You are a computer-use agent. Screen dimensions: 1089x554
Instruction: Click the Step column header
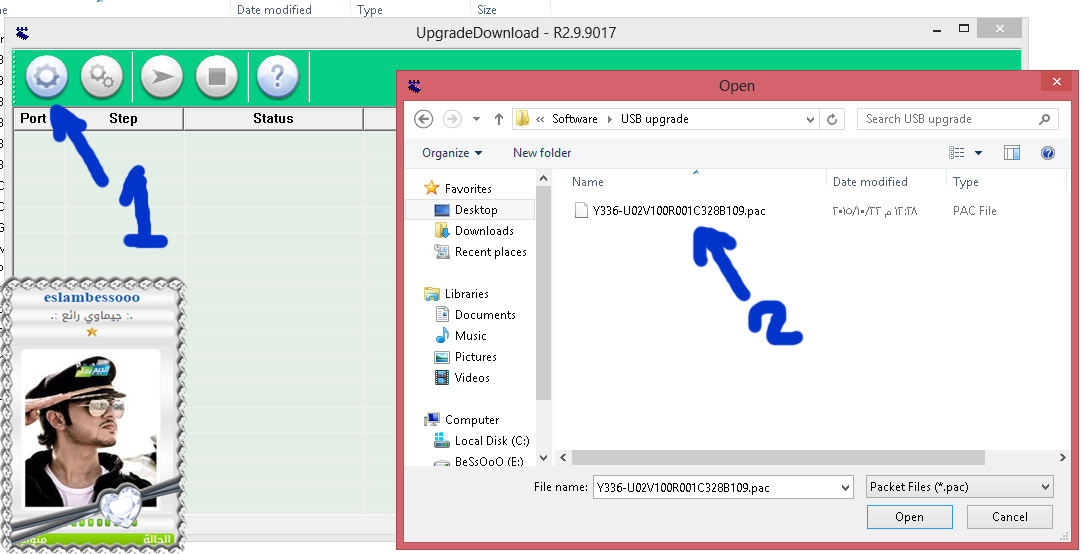tap(123, 119)
